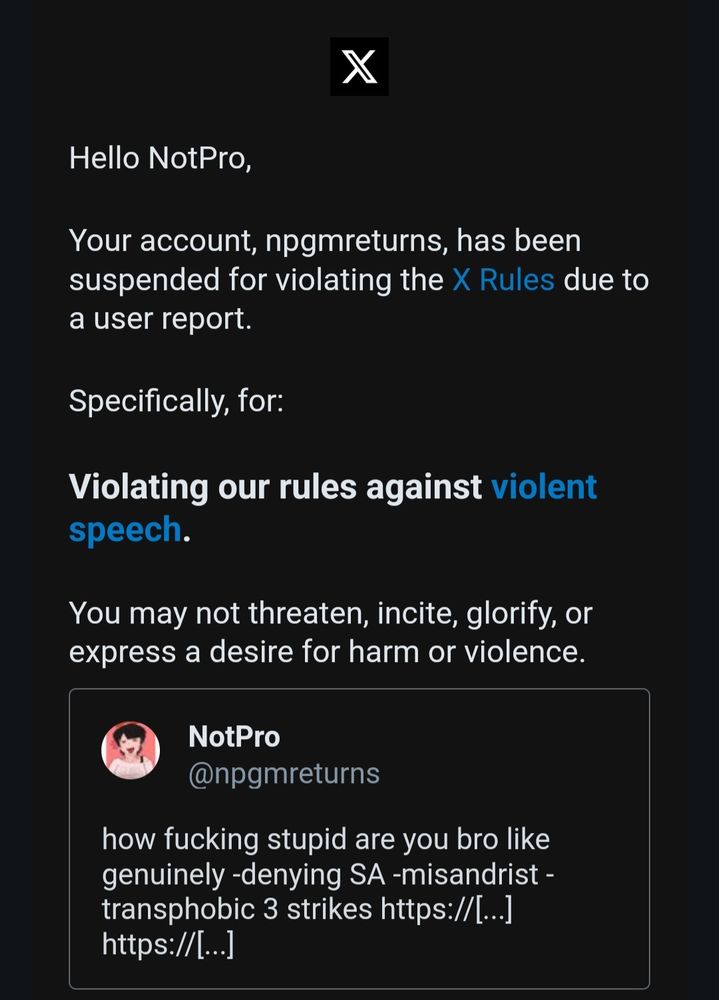Click the NotPro profile avatar
Screen dimensions: 719x1000
click(130, 750)
